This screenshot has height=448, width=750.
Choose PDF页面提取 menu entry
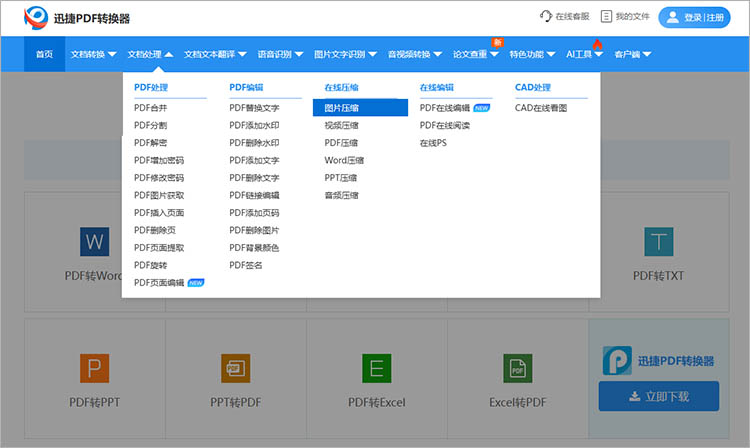159,248
